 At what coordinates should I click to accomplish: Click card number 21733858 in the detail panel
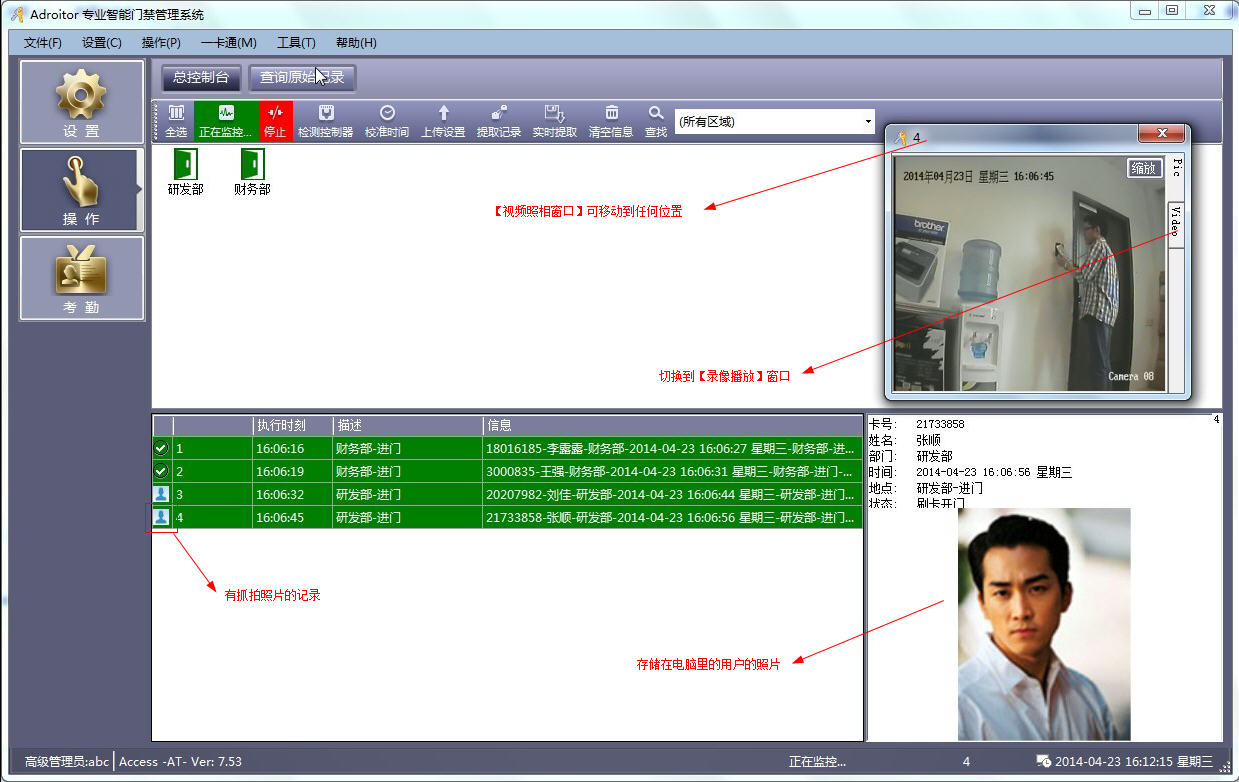pyautogui.click(x=940, y=424)
